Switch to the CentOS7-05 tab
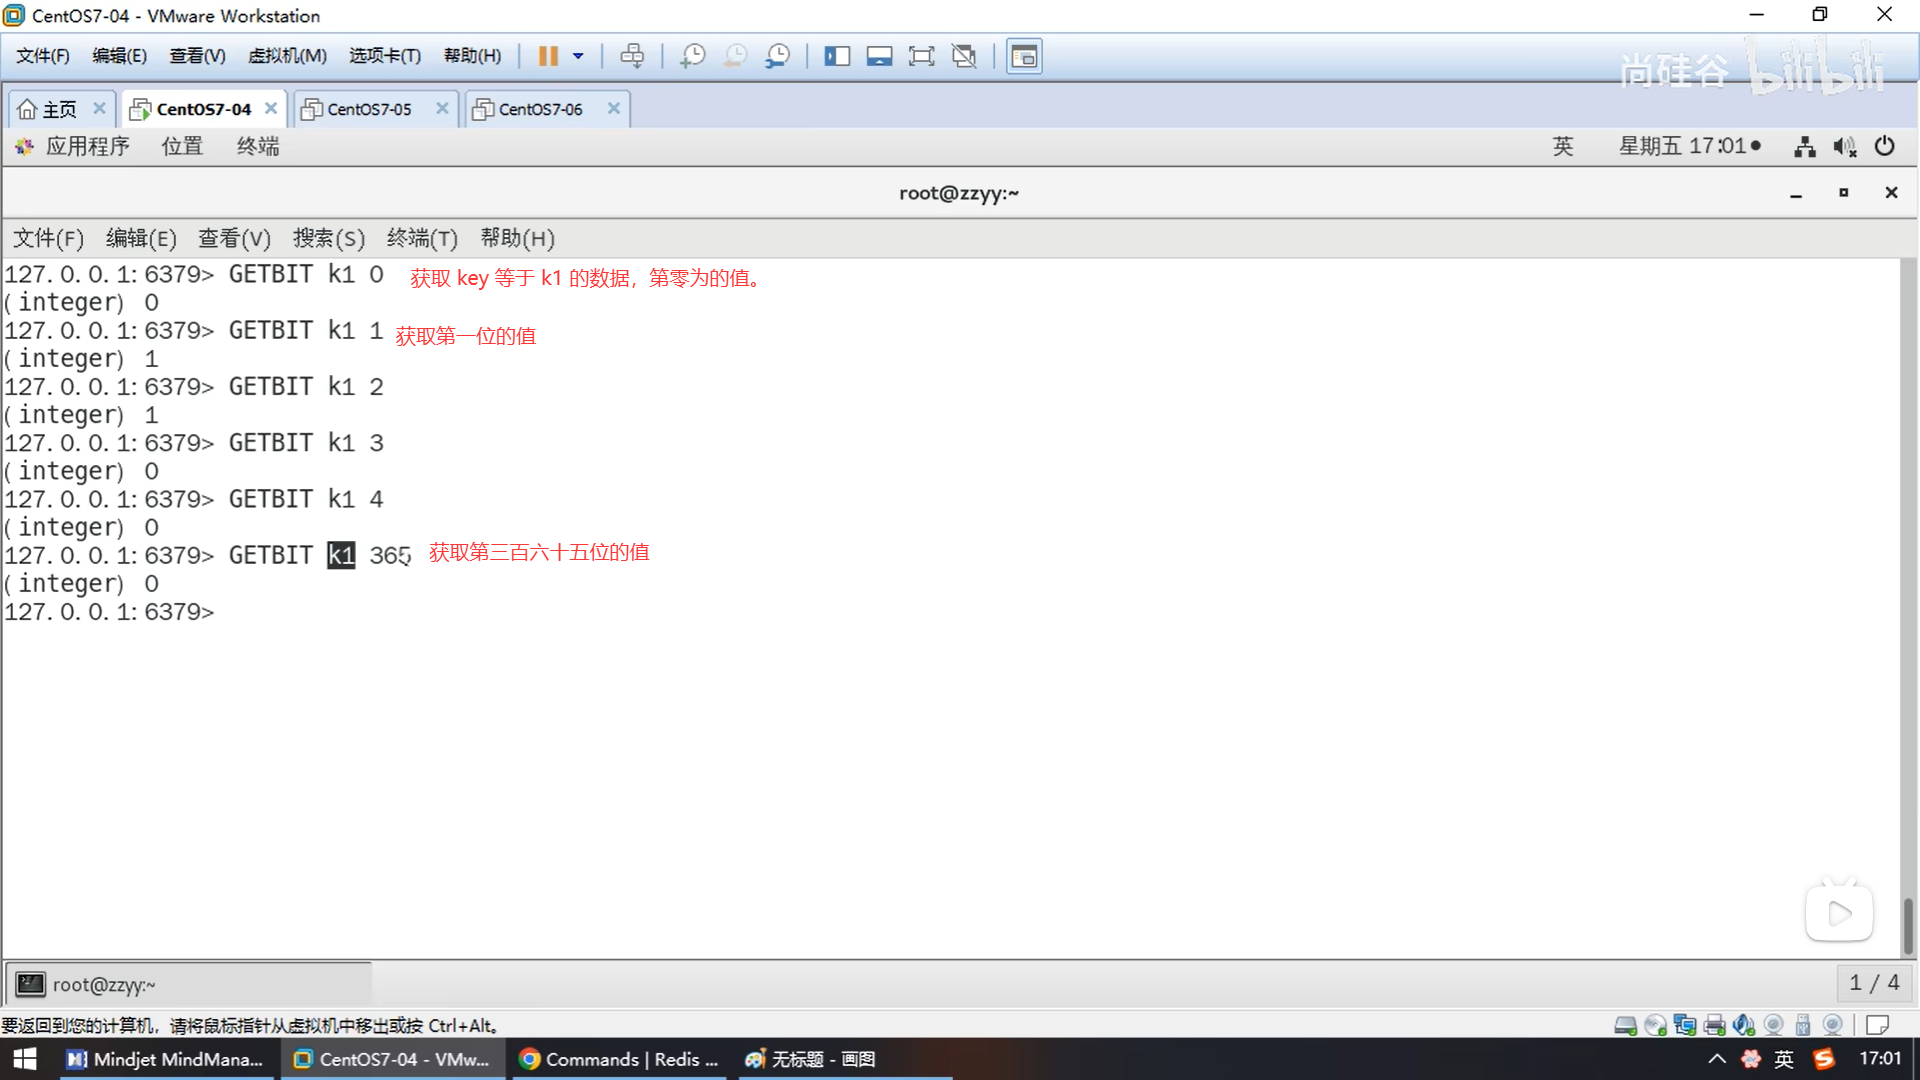 point(369,109)
